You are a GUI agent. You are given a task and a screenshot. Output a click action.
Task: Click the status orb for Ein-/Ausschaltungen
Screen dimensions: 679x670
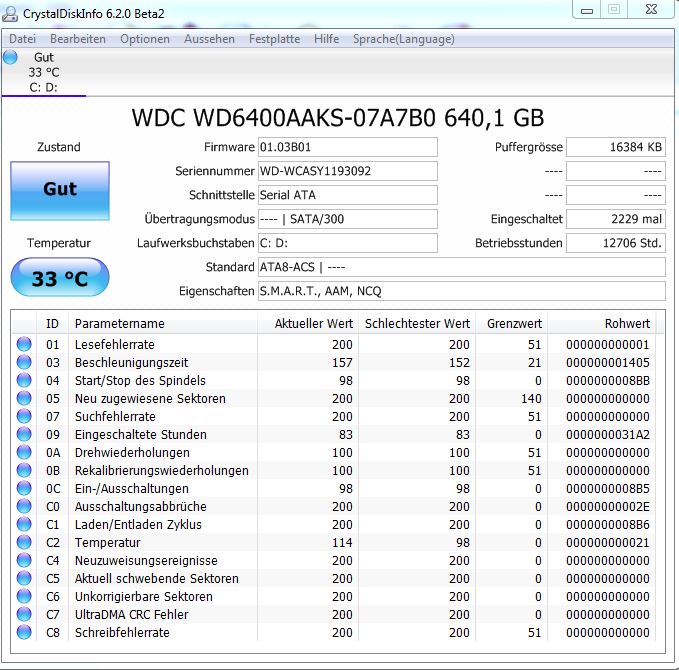(24, 488)
